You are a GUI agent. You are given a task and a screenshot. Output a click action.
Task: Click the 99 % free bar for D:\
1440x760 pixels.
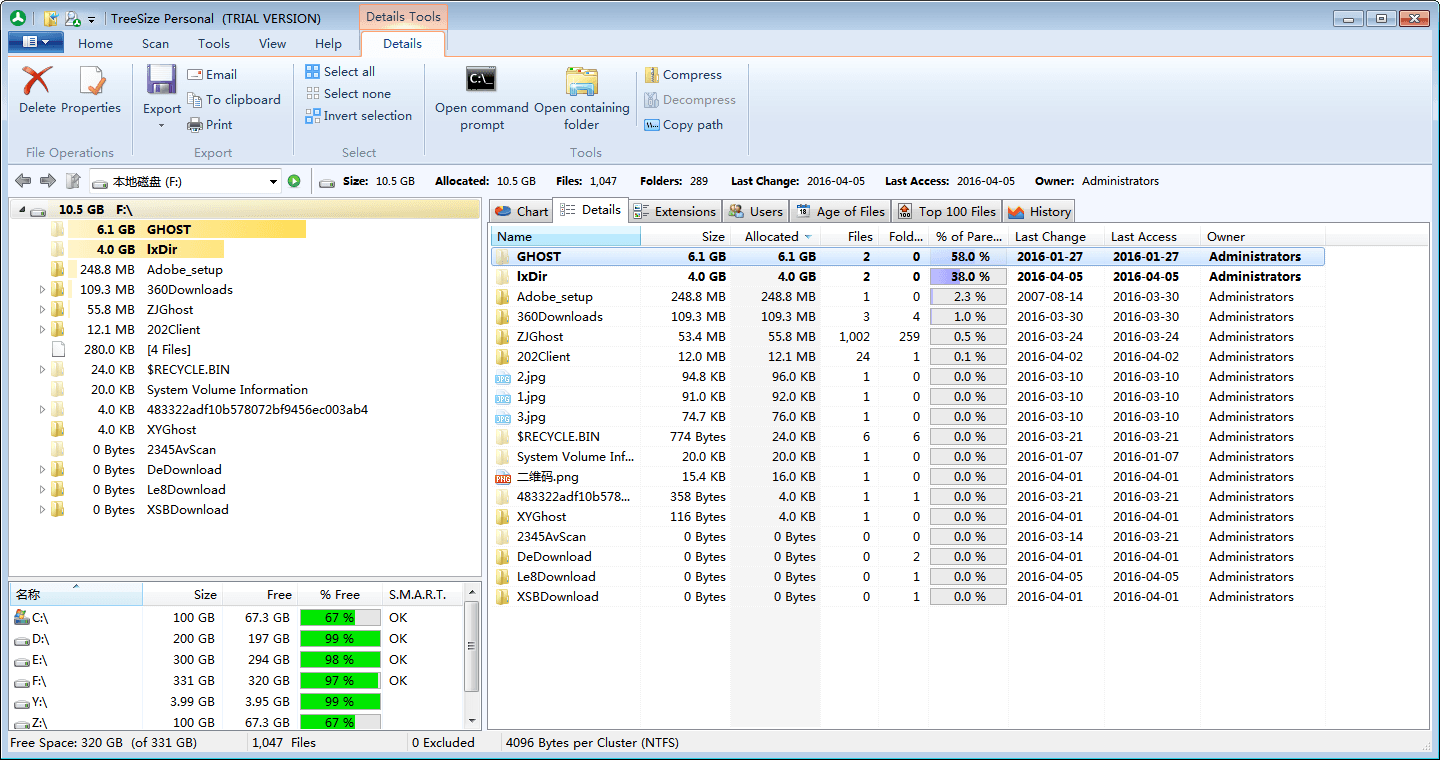point(340,639)
